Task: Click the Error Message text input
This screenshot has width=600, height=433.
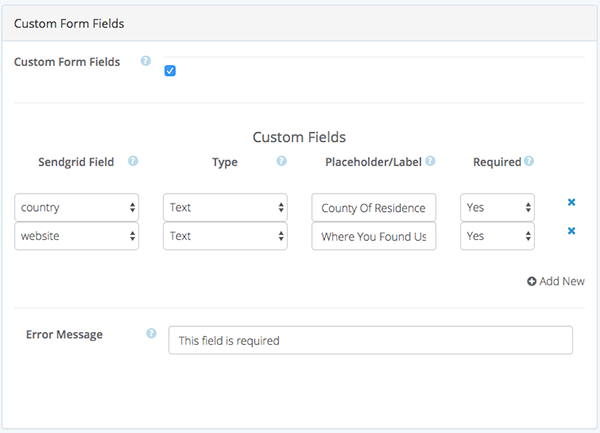Action: pyautogui.click(x=370, y=340)
